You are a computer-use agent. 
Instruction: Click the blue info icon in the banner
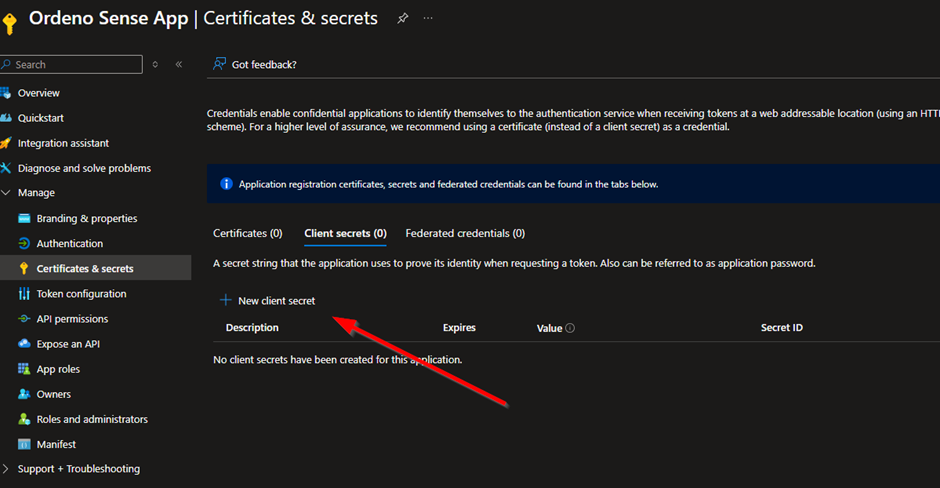pos(226,183)
